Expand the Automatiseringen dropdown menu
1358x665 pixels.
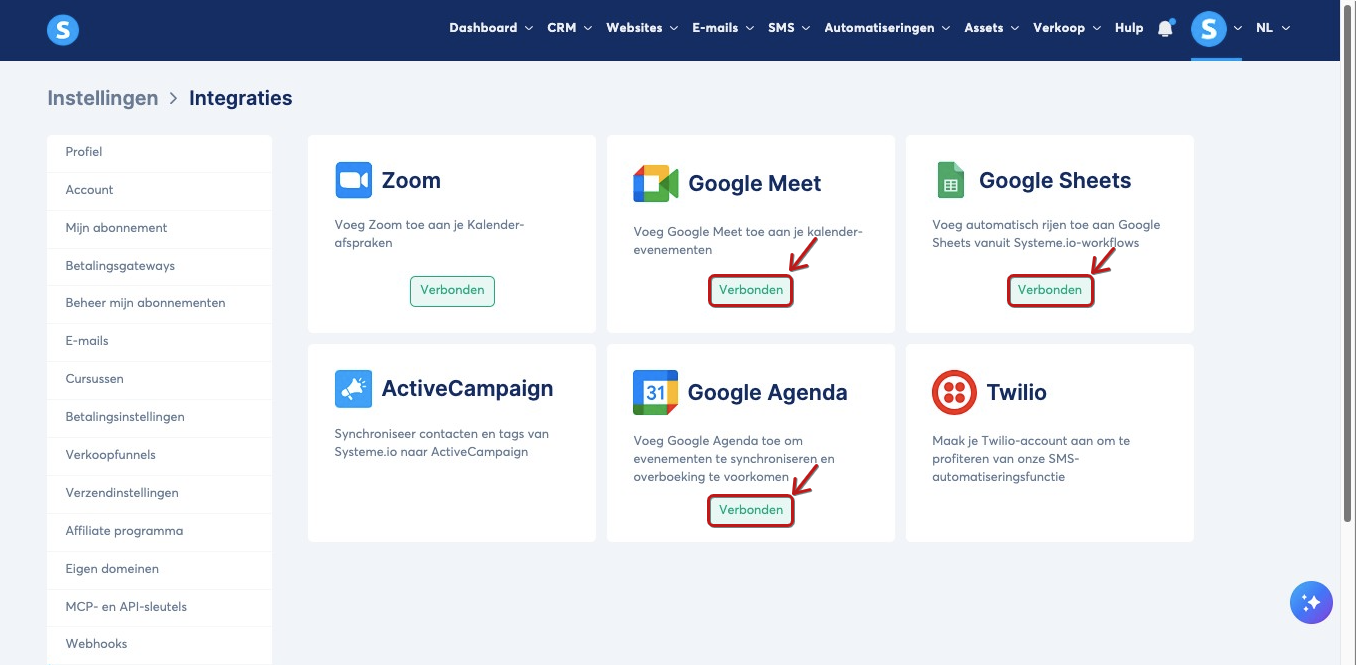pos(886,28)
